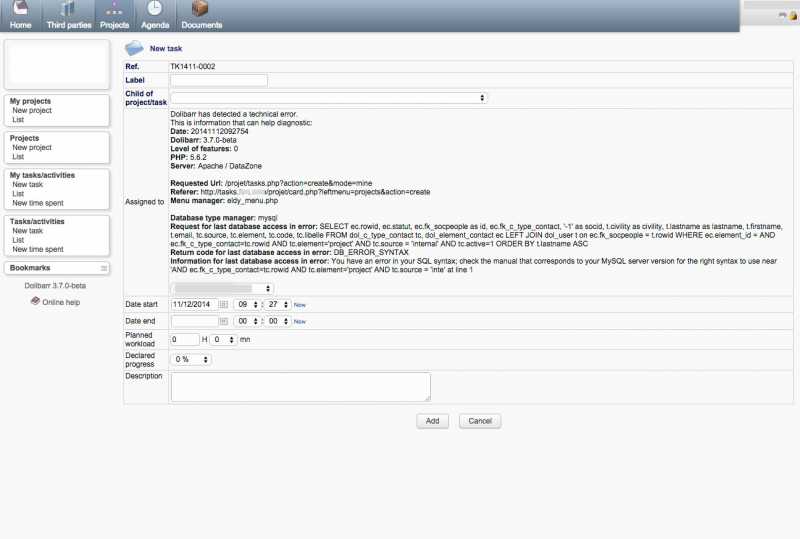Click the Online help book icon

(x=35, y=301)
